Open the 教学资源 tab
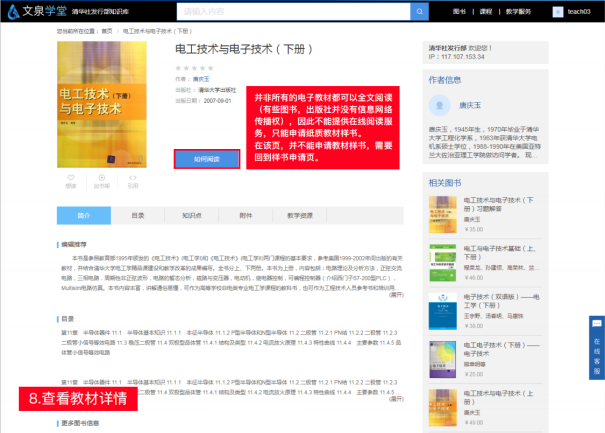Viewport: 605px width, 433px height. click(x=300, y=215)
